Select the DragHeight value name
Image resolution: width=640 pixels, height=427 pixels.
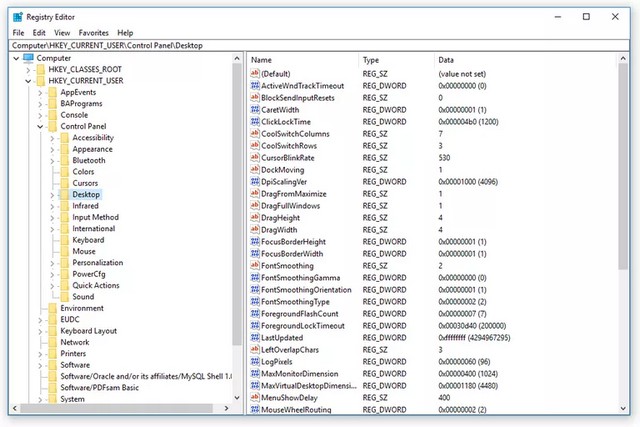pyautogui.click(x=280, y=218)
